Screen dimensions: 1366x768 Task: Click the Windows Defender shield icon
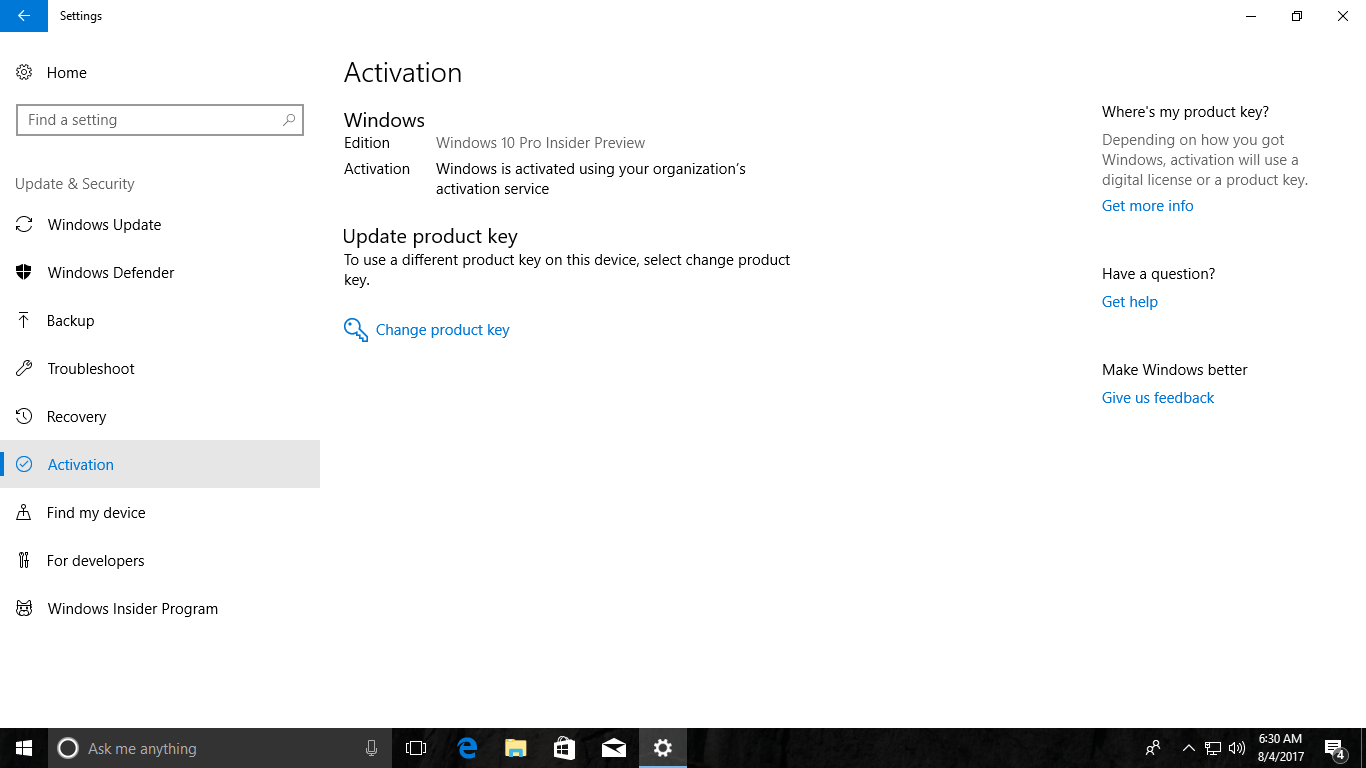tap(24, 272)
